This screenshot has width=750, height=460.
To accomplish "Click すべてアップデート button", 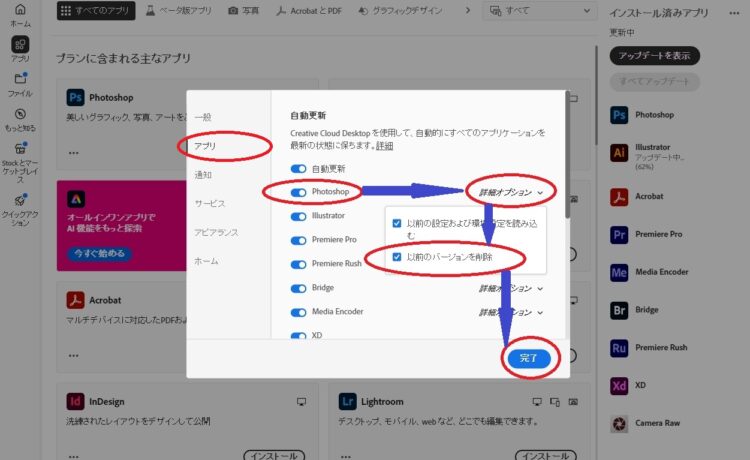I will pyautogui.click(x=654, y=81).
